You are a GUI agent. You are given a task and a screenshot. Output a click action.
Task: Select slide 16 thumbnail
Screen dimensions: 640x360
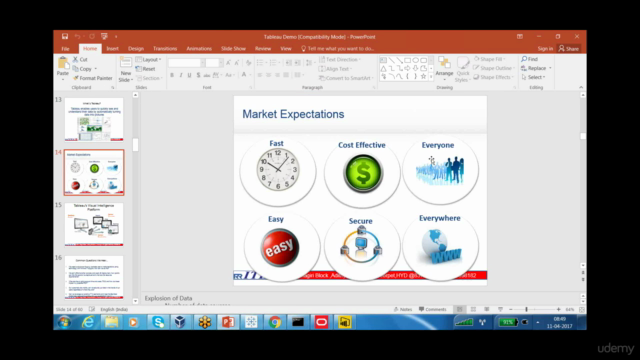pyautogui.click(x=94, y=278)
